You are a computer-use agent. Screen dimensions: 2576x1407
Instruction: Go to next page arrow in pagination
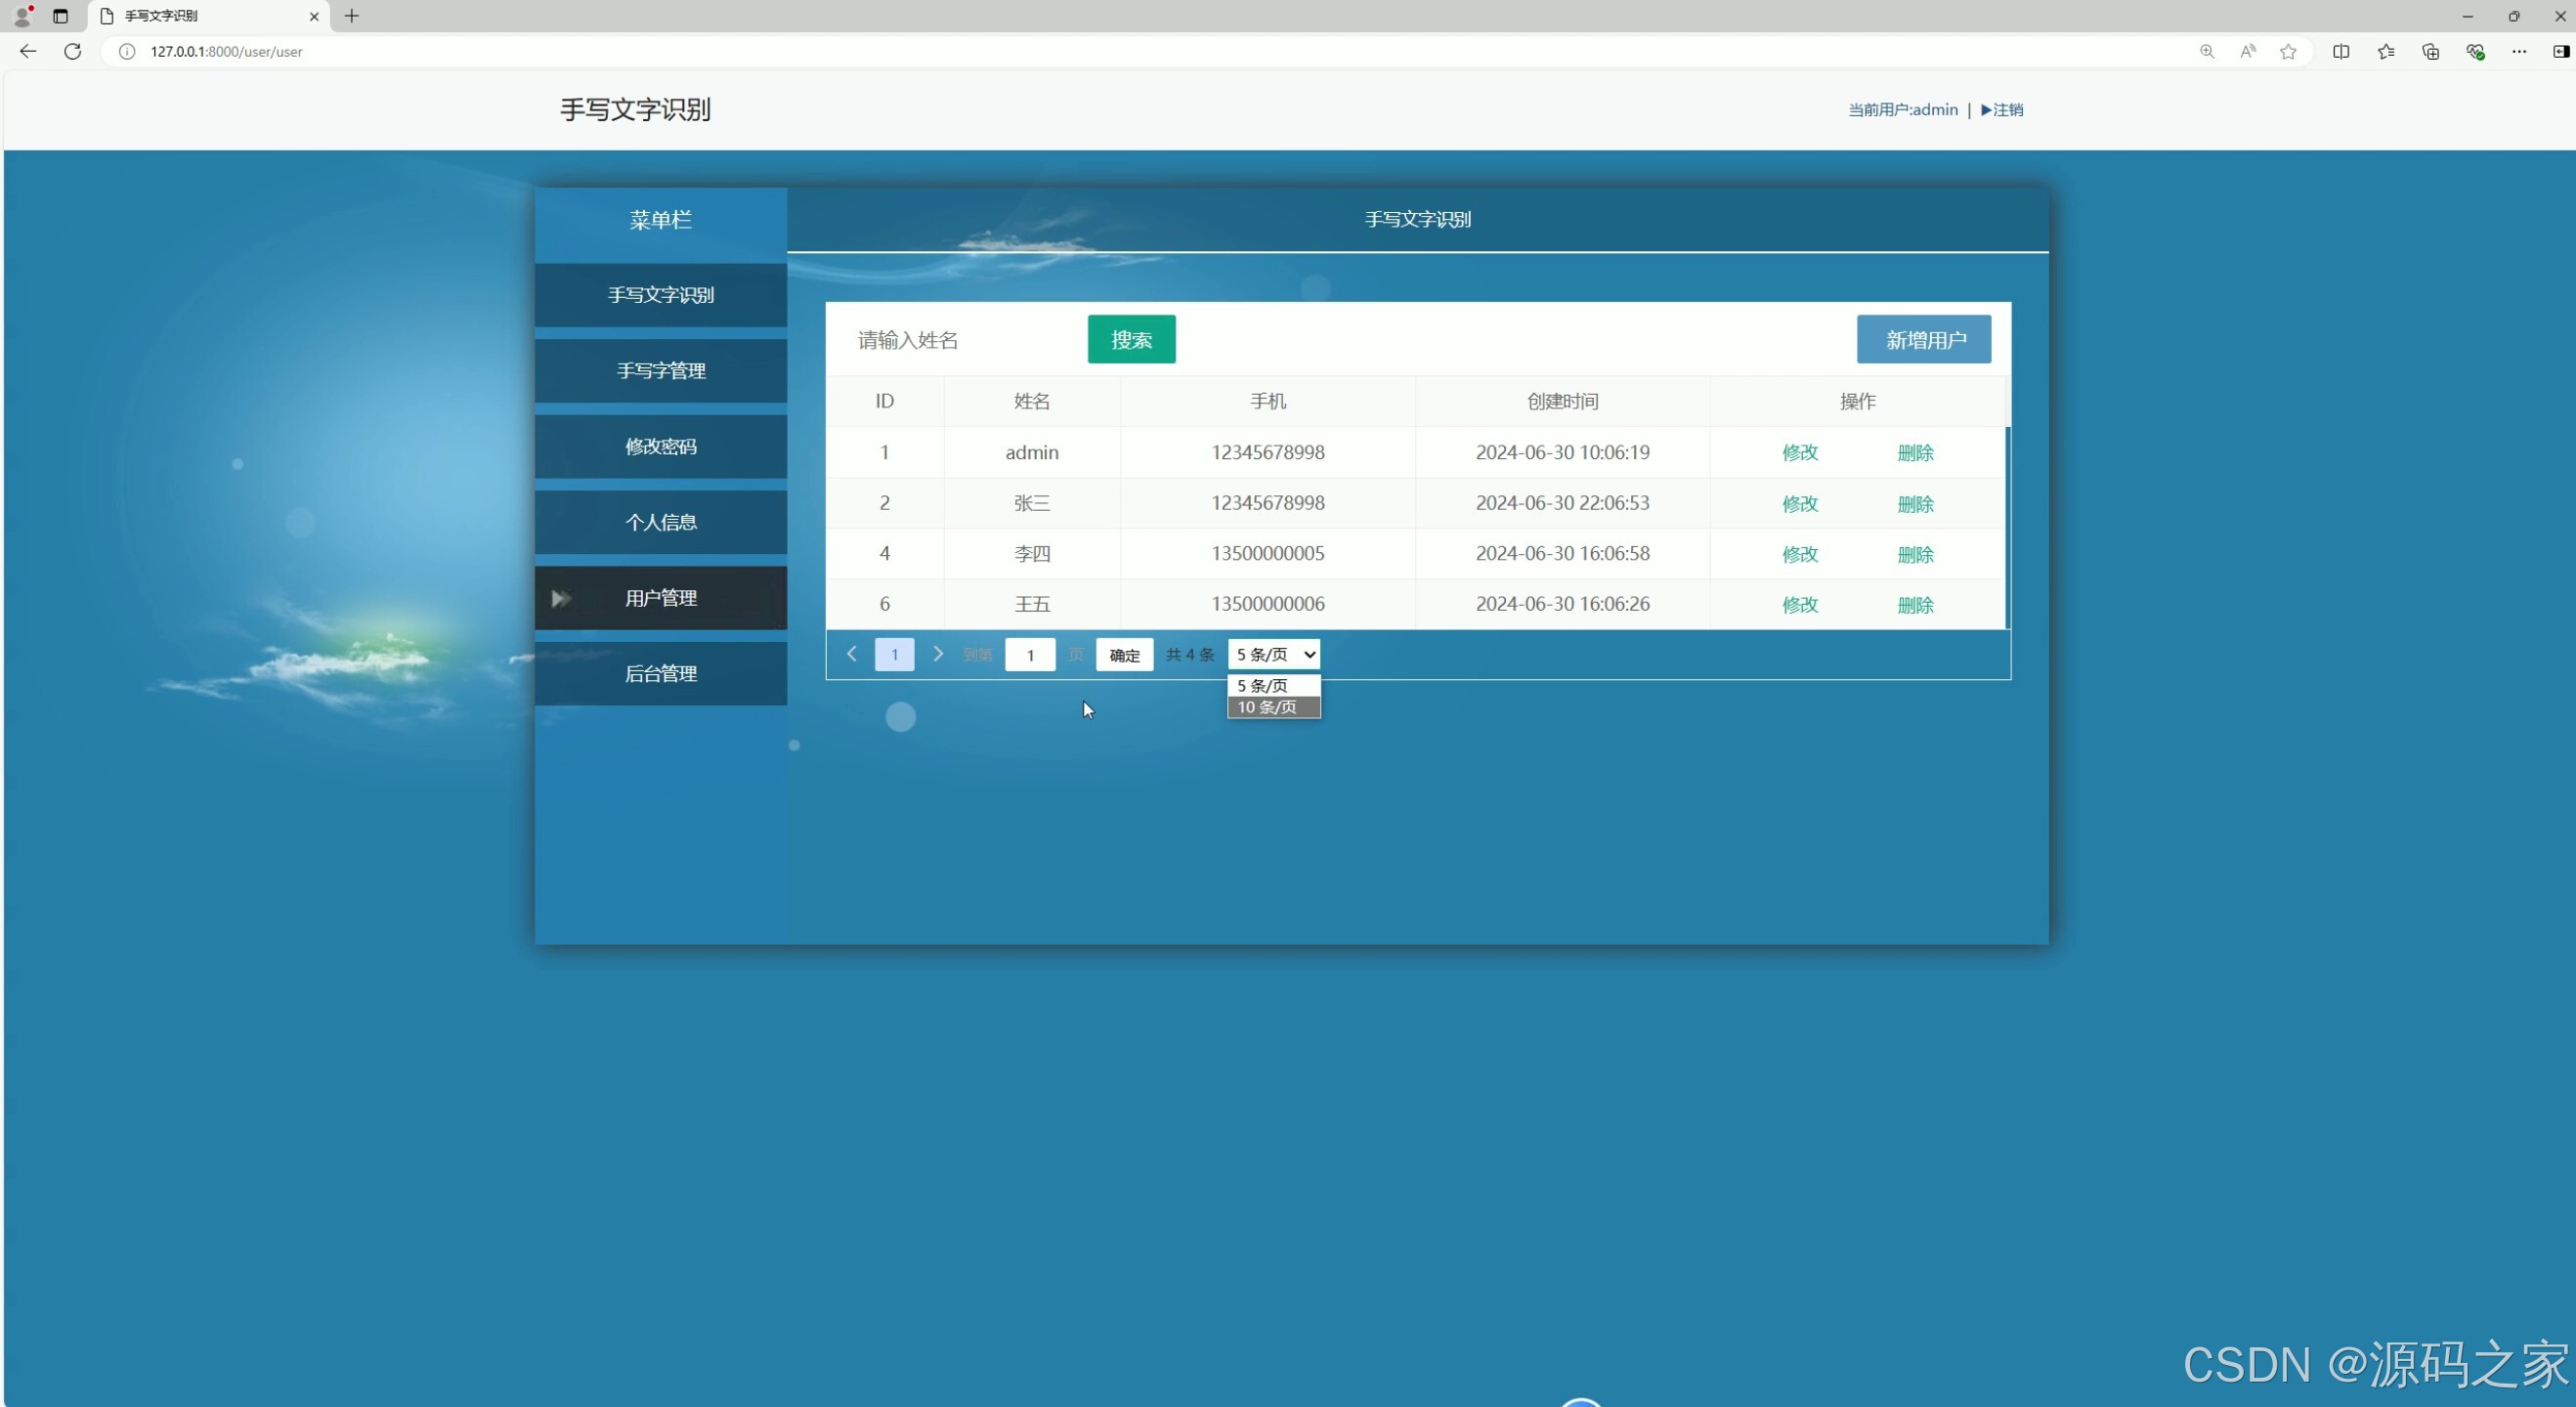[937, 654]
